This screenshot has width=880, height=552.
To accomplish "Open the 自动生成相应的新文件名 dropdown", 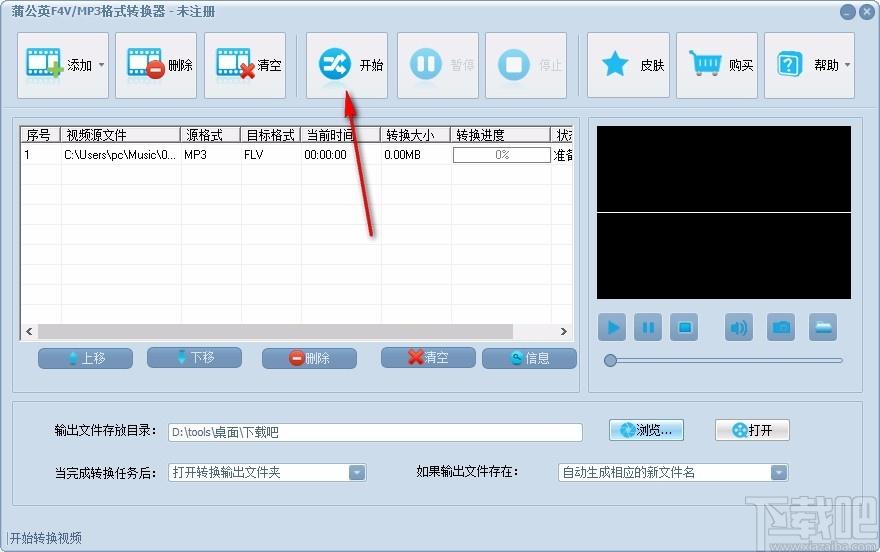I will (673, 472).
